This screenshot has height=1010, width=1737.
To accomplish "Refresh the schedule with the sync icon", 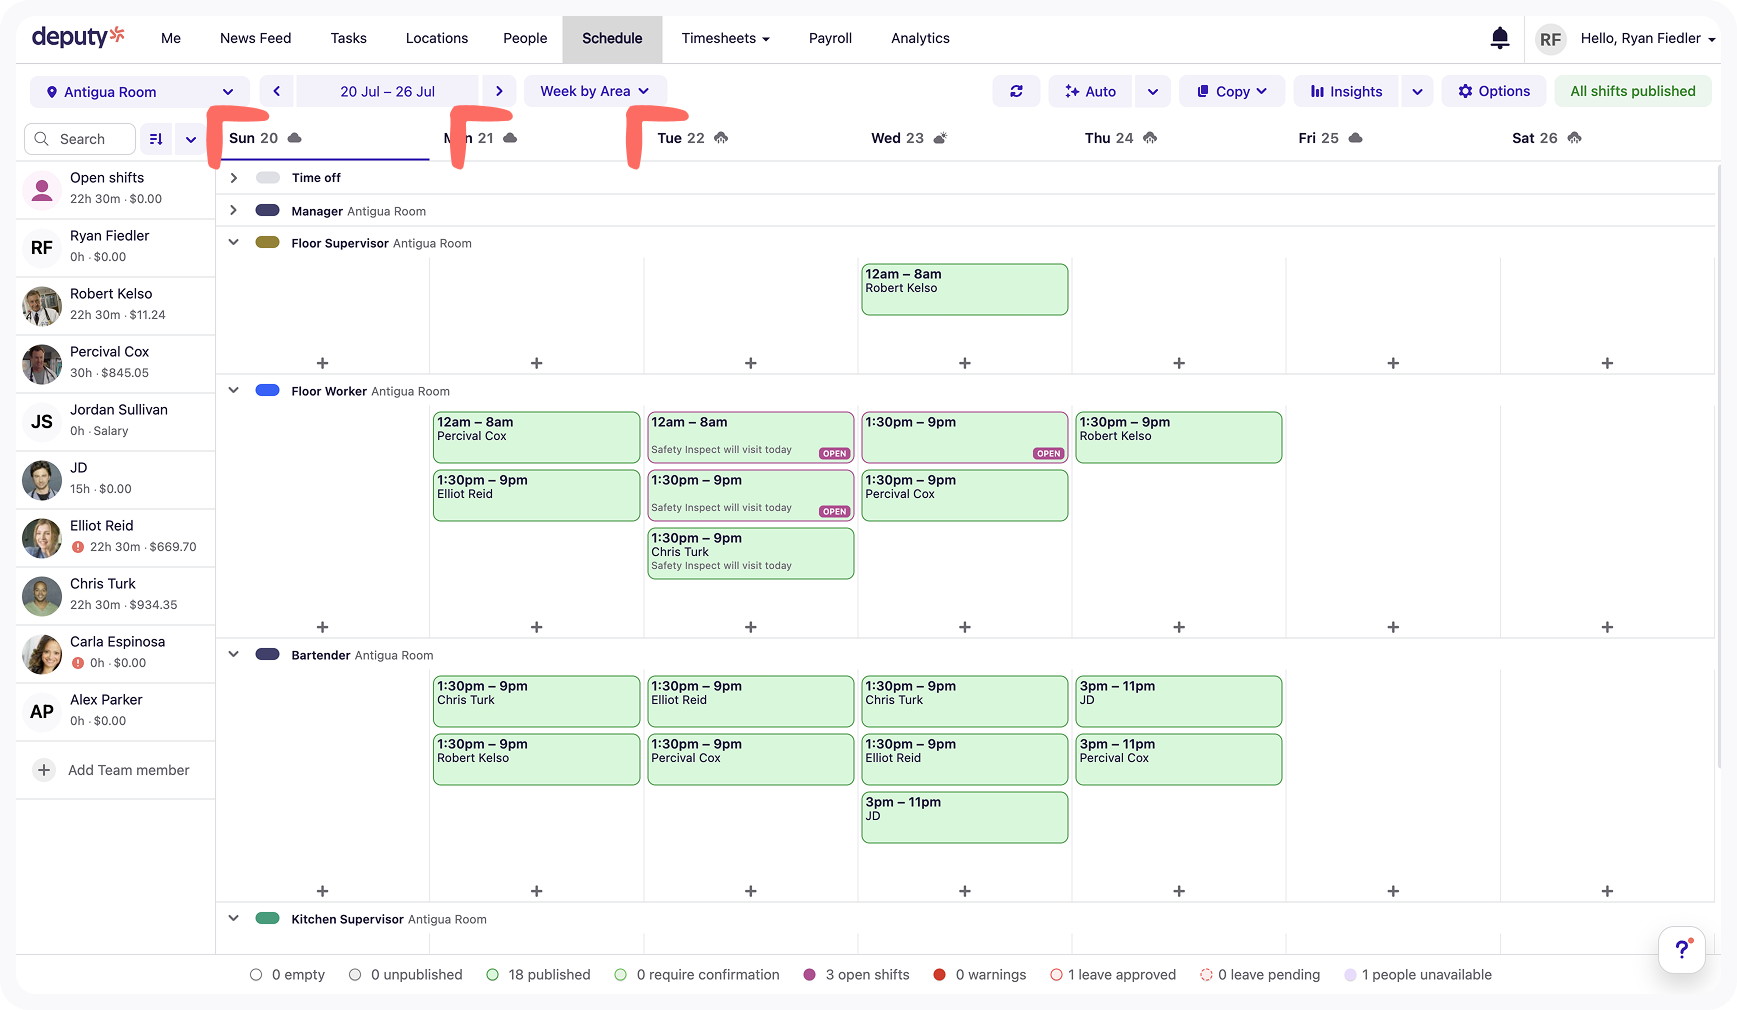I will coord(1016,91).
